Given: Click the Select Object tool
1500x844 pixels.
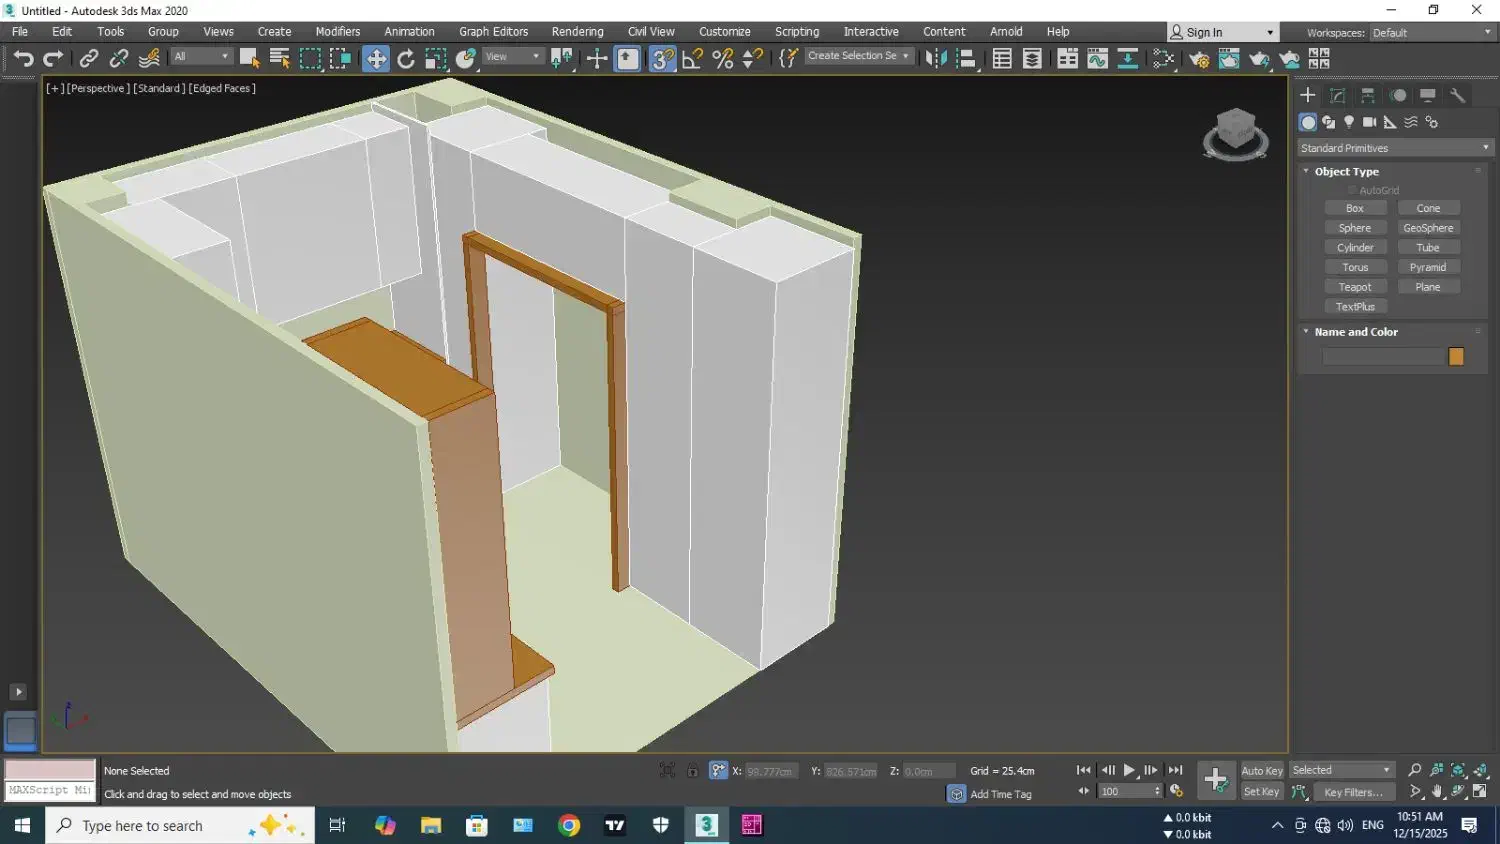Looking at the screenshot, I should tap(249, 59).
